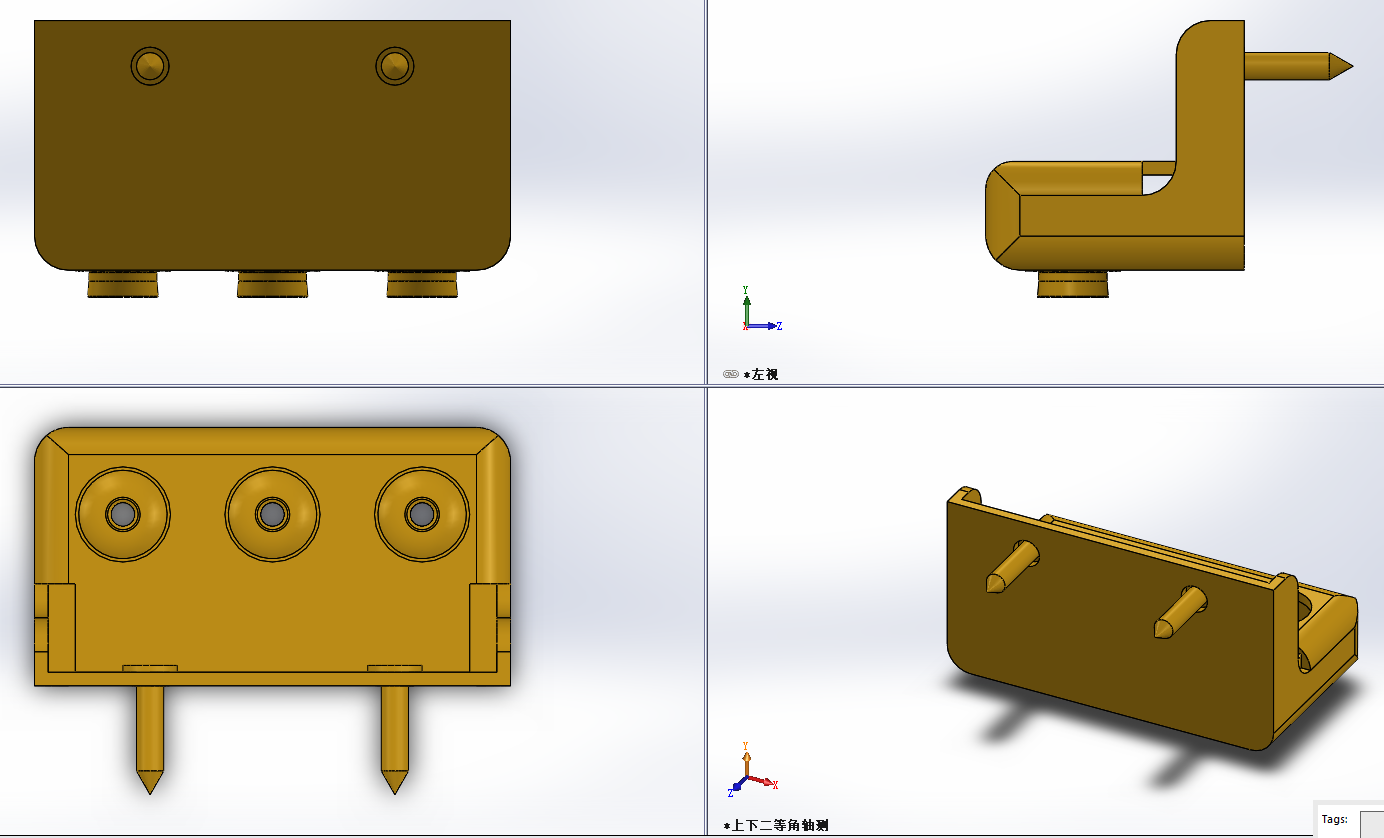Click the Tags: label
Screen dimensions: 1384x838
(1334, 819)
